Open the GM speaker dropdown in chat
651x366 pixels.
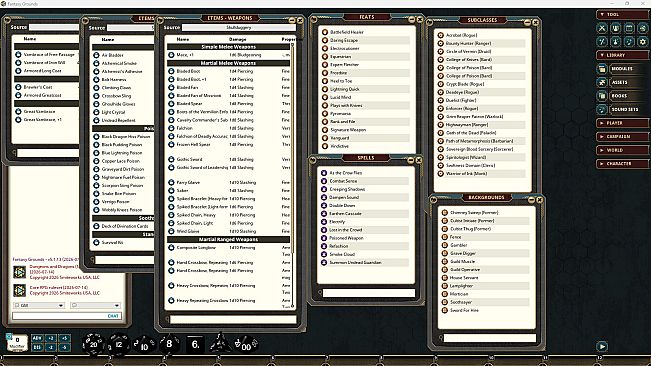[39, 305]
